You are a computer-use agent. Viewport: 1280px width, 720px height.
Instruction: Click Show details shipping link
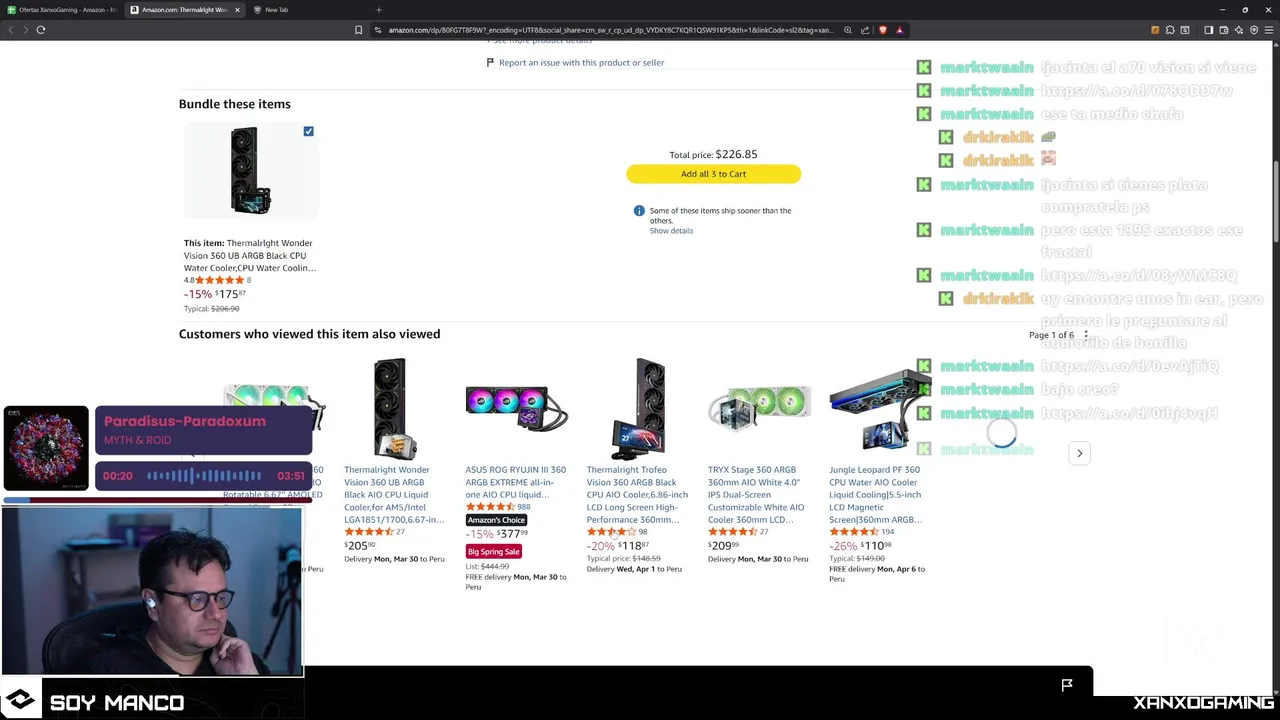[671, 231]
